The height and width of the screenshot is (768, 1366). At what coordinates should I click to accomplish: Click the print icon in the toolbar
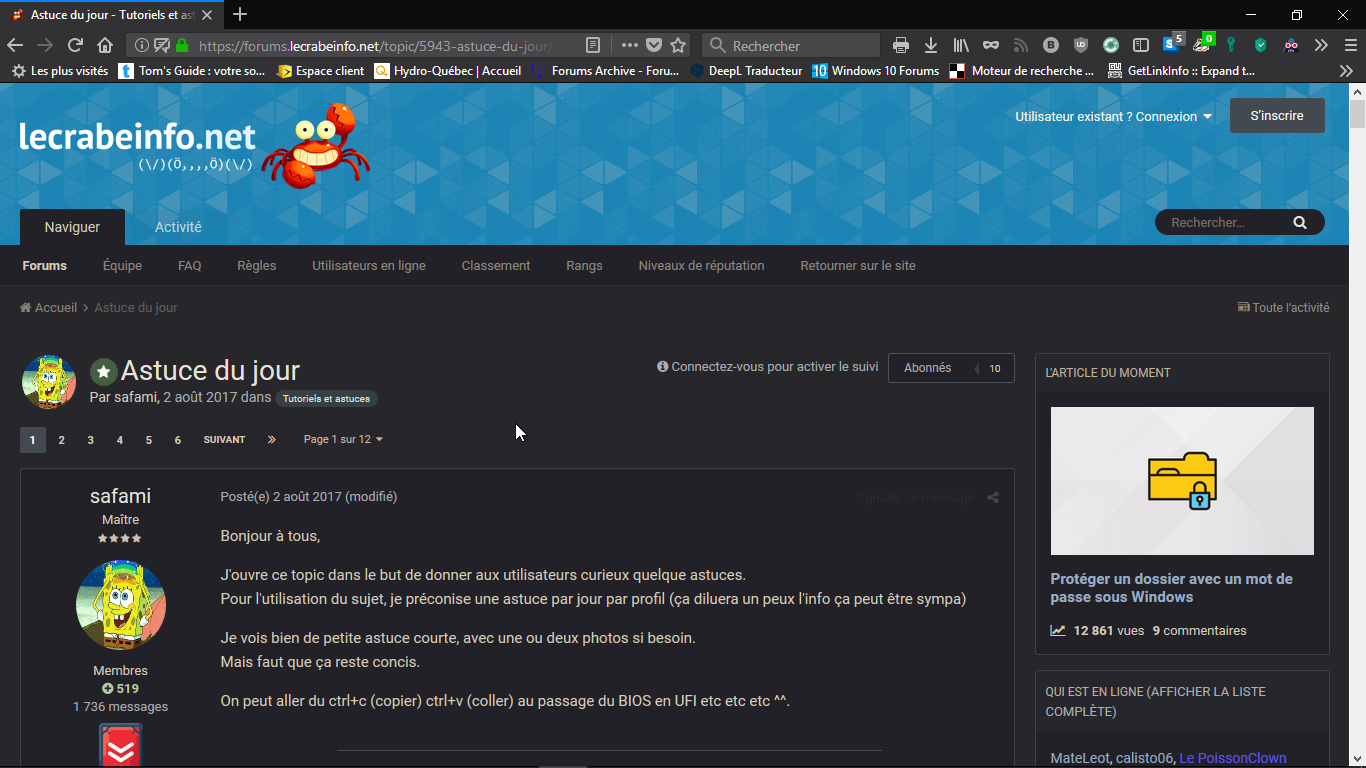pyautogui.click(x=901, y=45)
